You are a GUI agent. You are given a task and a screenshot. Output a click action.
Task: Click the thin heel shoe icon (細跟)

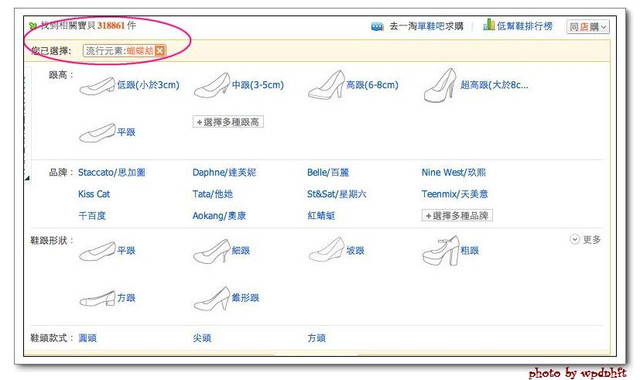pos(212,251)
